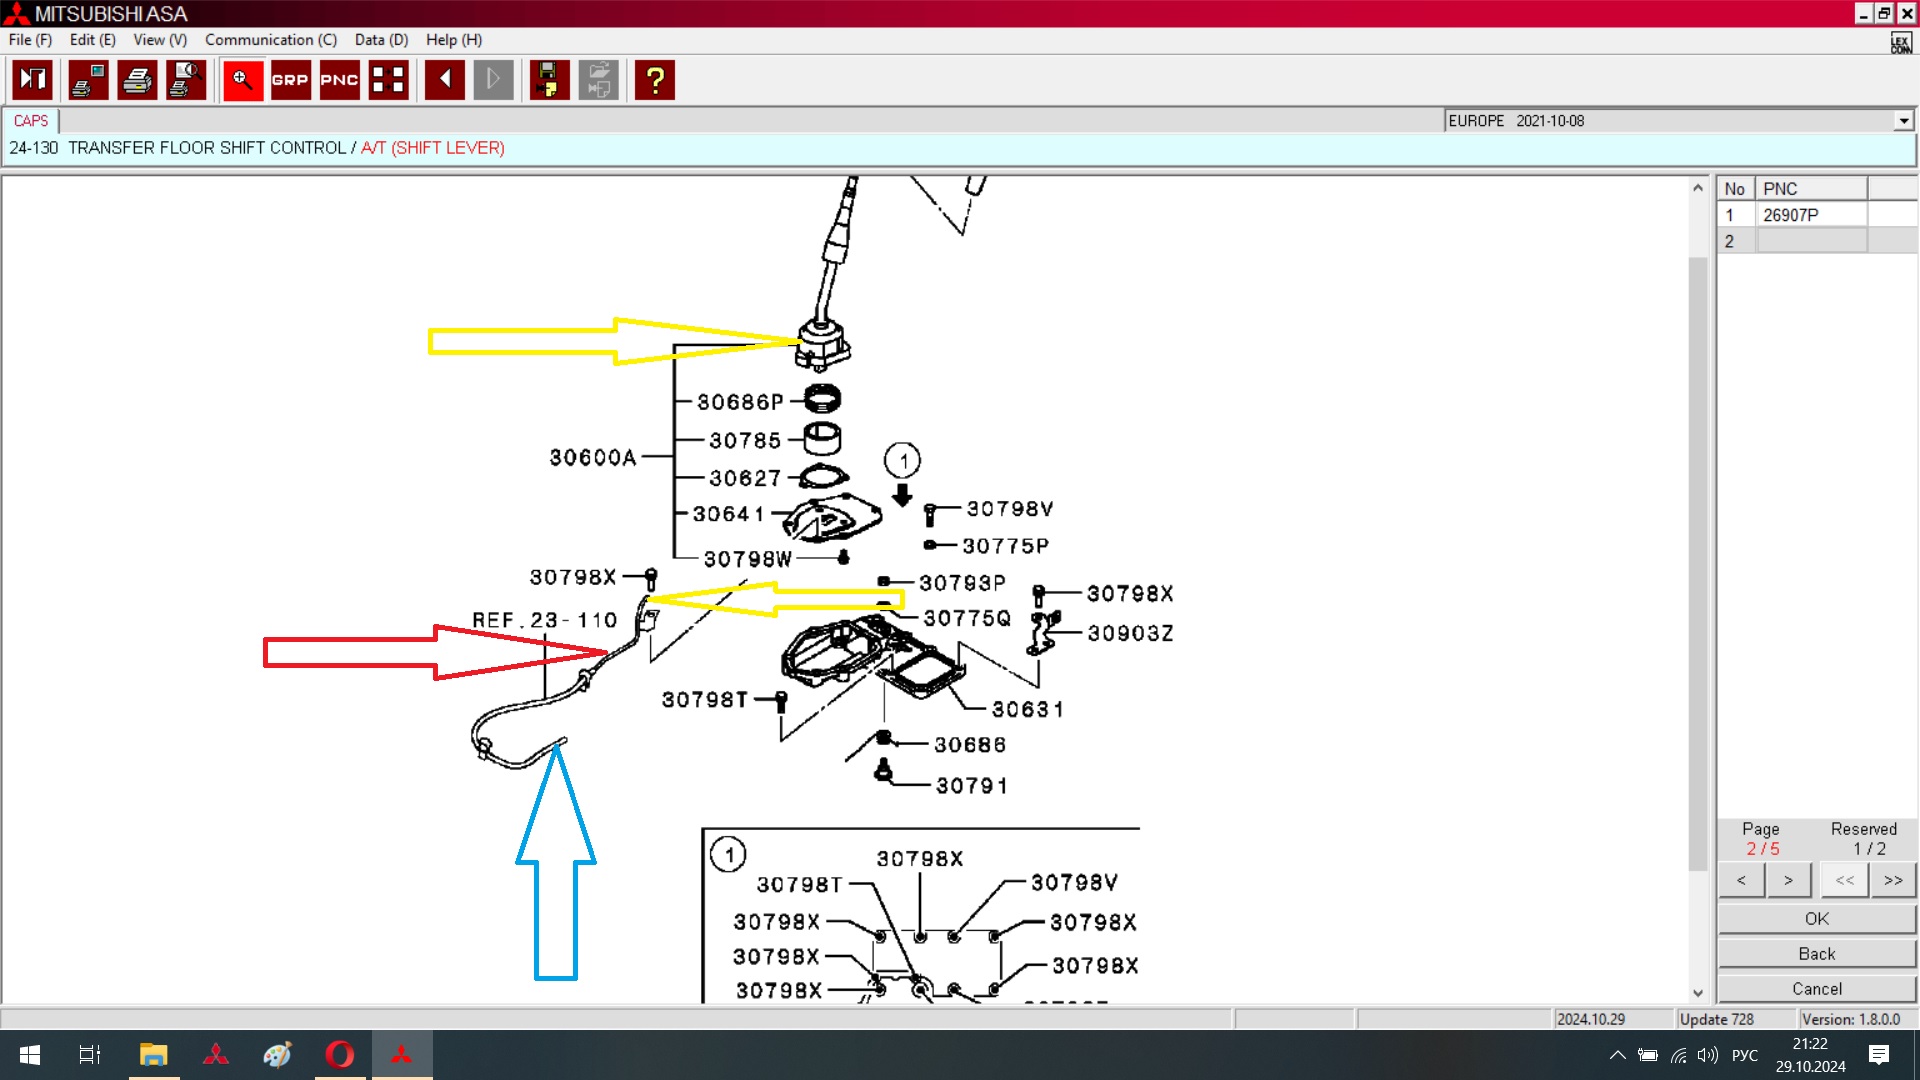Click the four-squares illustration list icon
The width and height of the screenshot is (1920, 1080).
click(x=388, y=80)
